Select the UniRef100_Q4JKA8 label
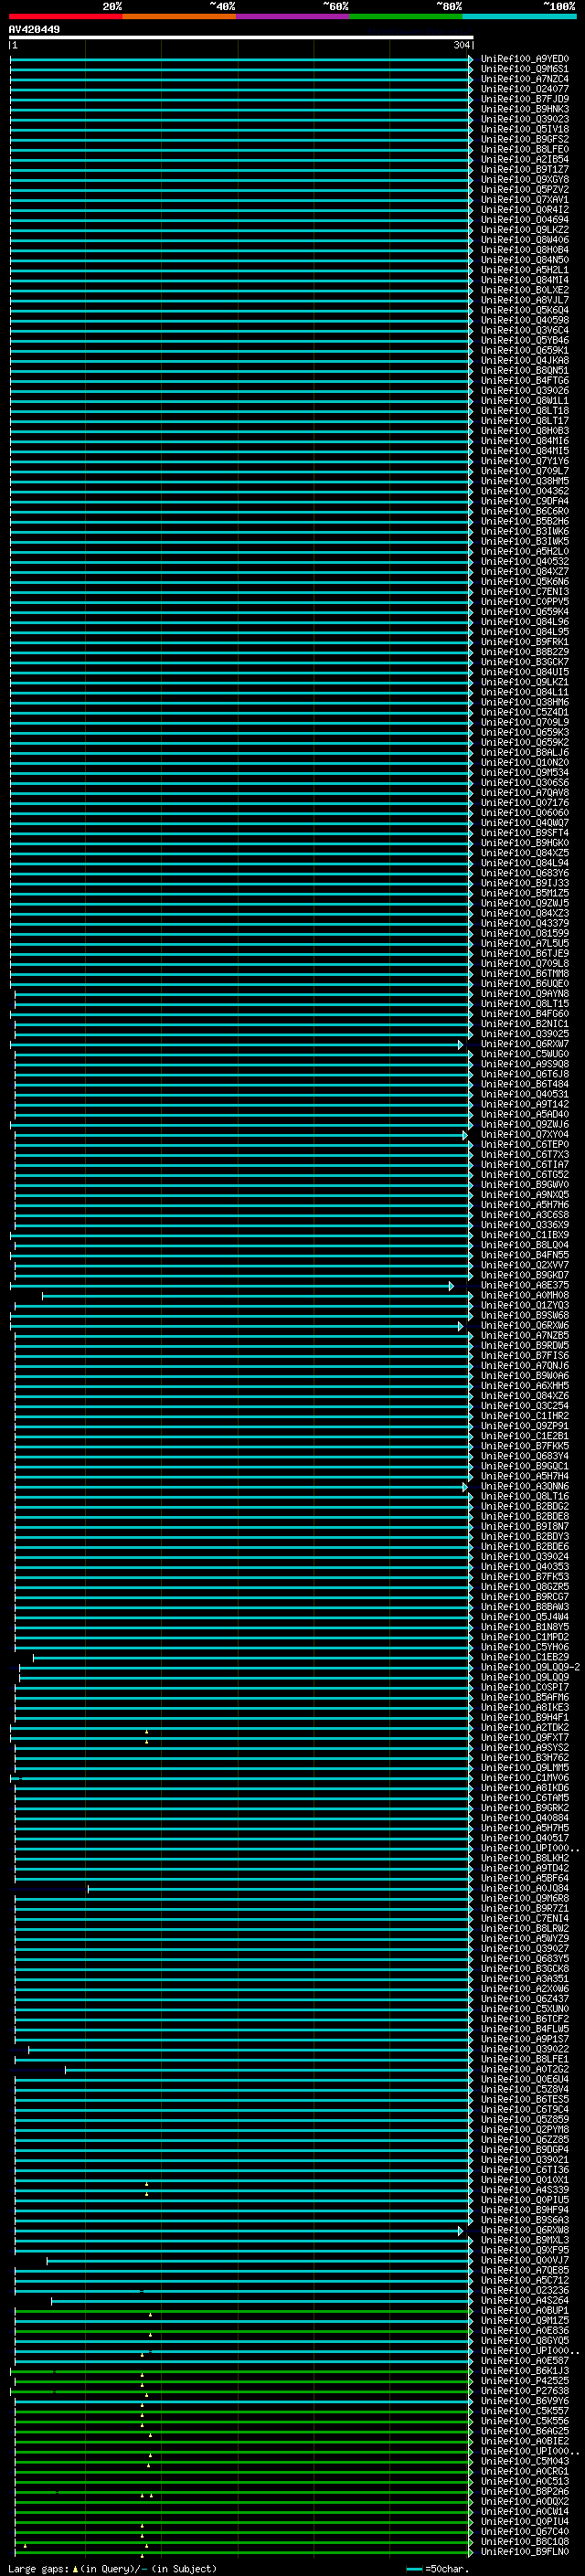The height and width of the screenshot is (2576, 585). tap(524, 360)
